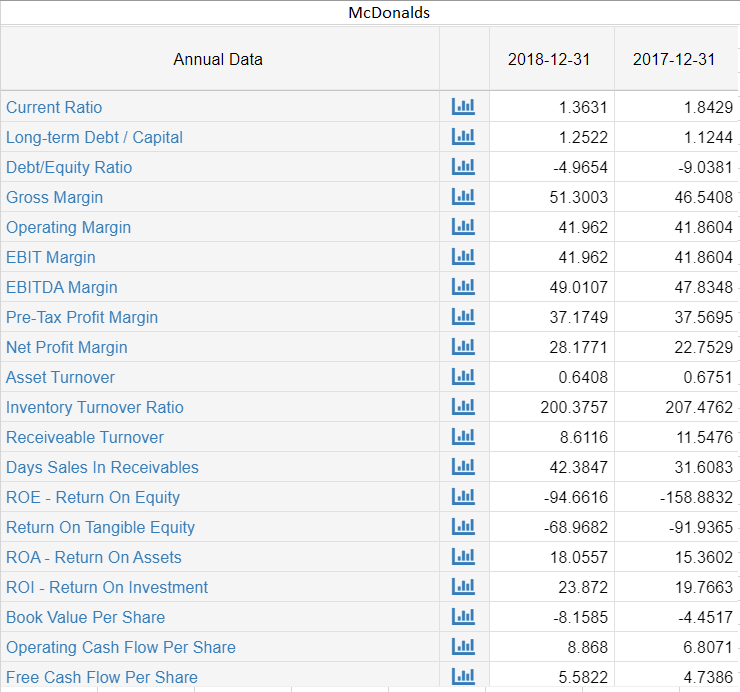Select the Operating Cash Flow value 8.868
Screen dimensions: 740x692
pos(587,647)
